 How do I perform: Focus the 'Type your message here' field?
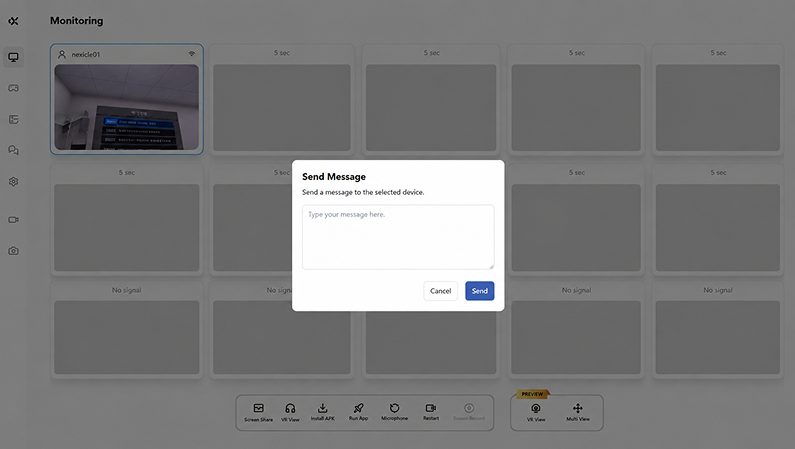[x=398, y=237]
